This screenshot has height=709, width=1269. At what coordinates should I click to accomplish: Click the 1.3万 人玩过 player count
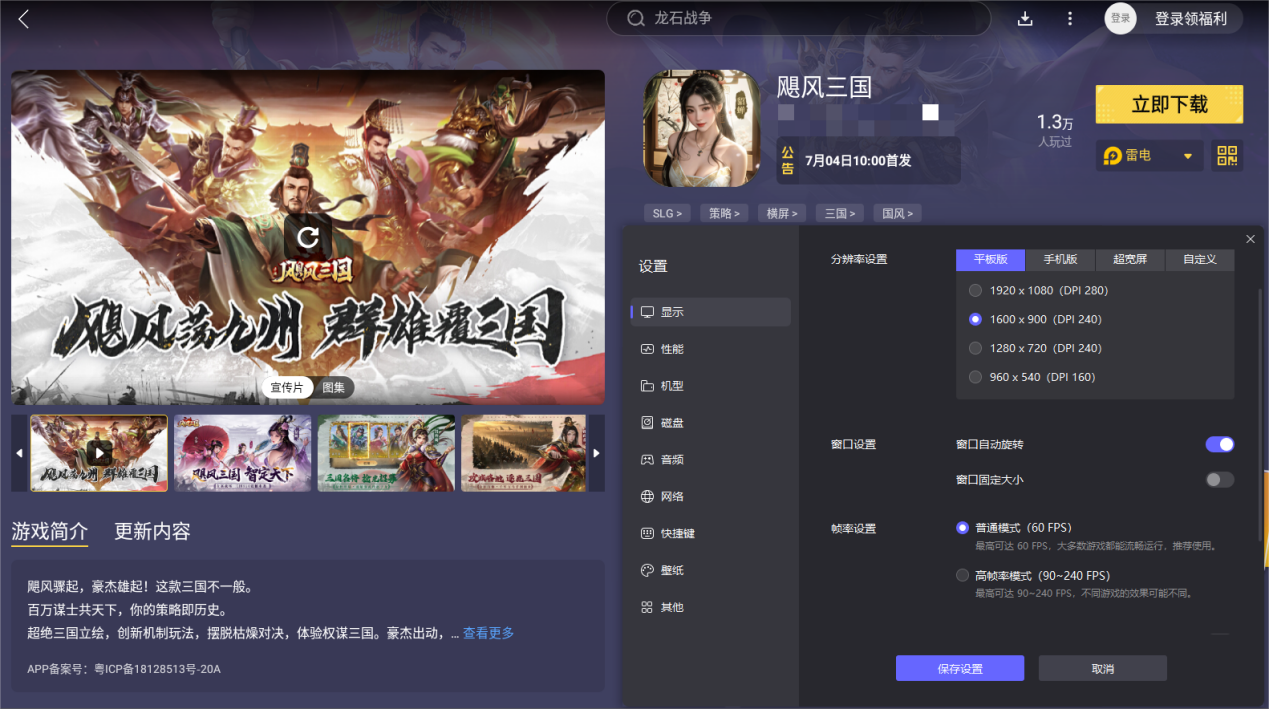[x=1054, y=130]
